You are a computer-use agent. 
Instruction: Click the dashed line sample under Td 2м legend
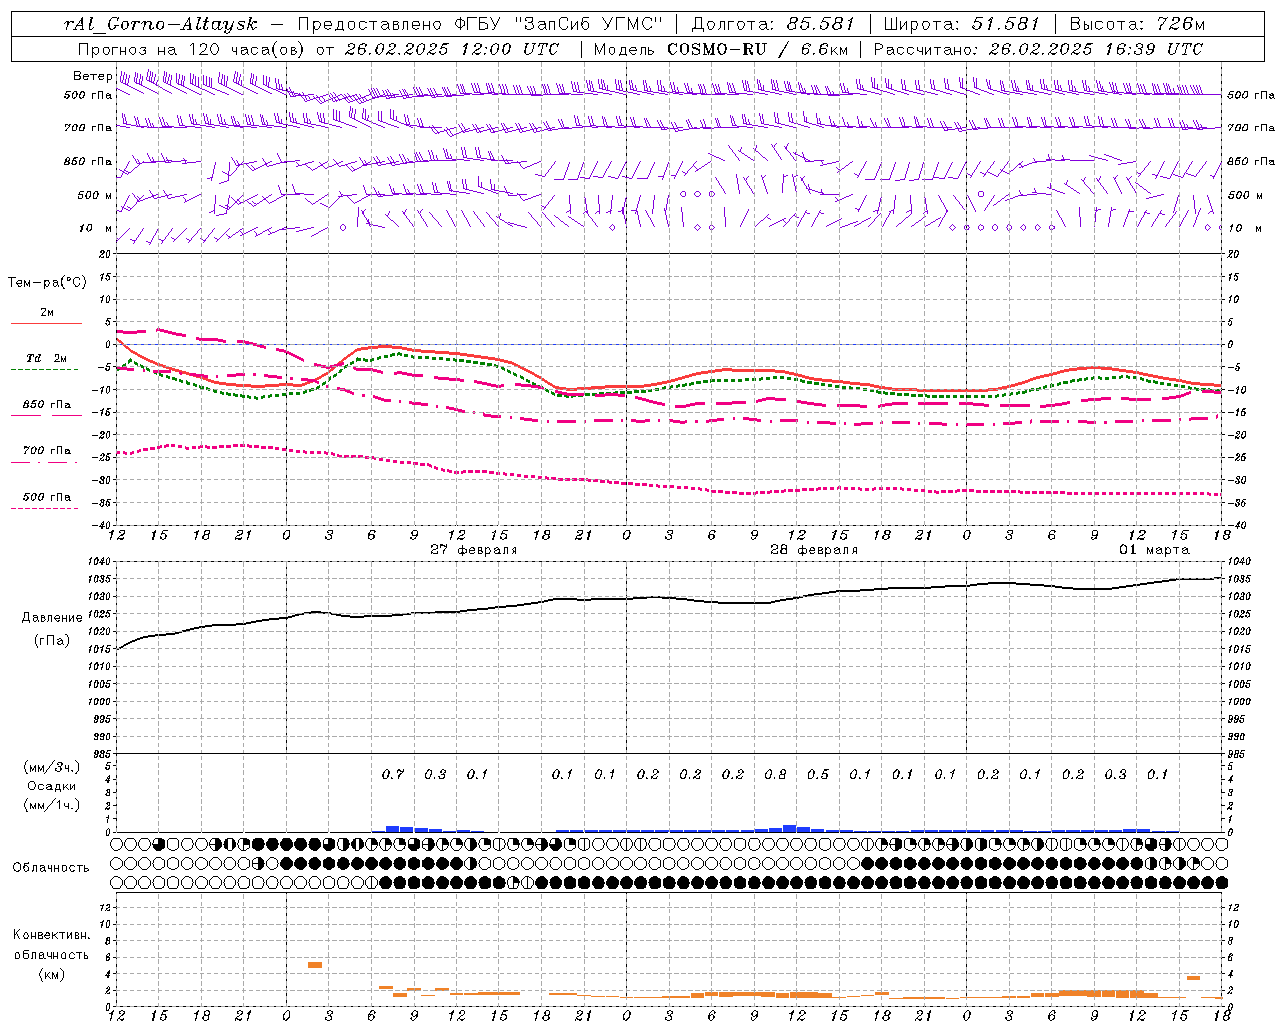[x=44, y=370]
